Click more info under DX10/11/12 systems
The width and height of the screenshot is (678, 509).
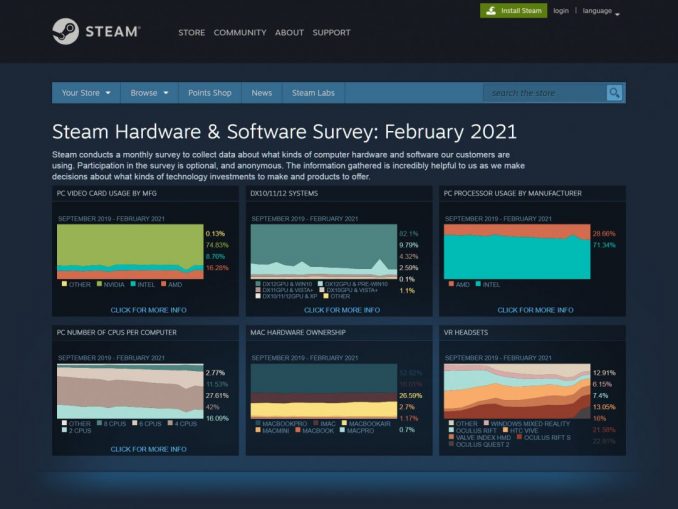342,310
